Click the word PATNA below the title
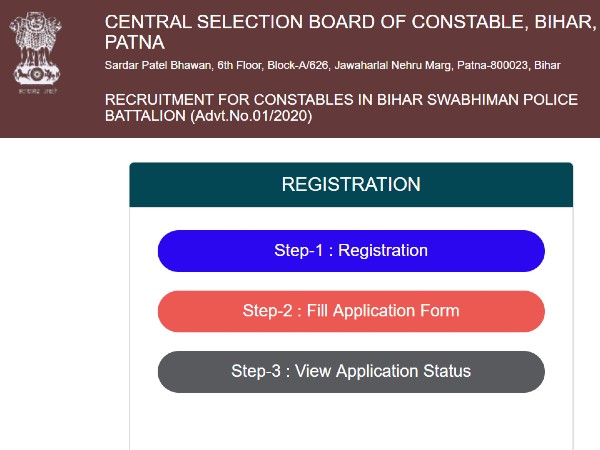The width and height of the screenshot is (600, 450). pos(135,43)
